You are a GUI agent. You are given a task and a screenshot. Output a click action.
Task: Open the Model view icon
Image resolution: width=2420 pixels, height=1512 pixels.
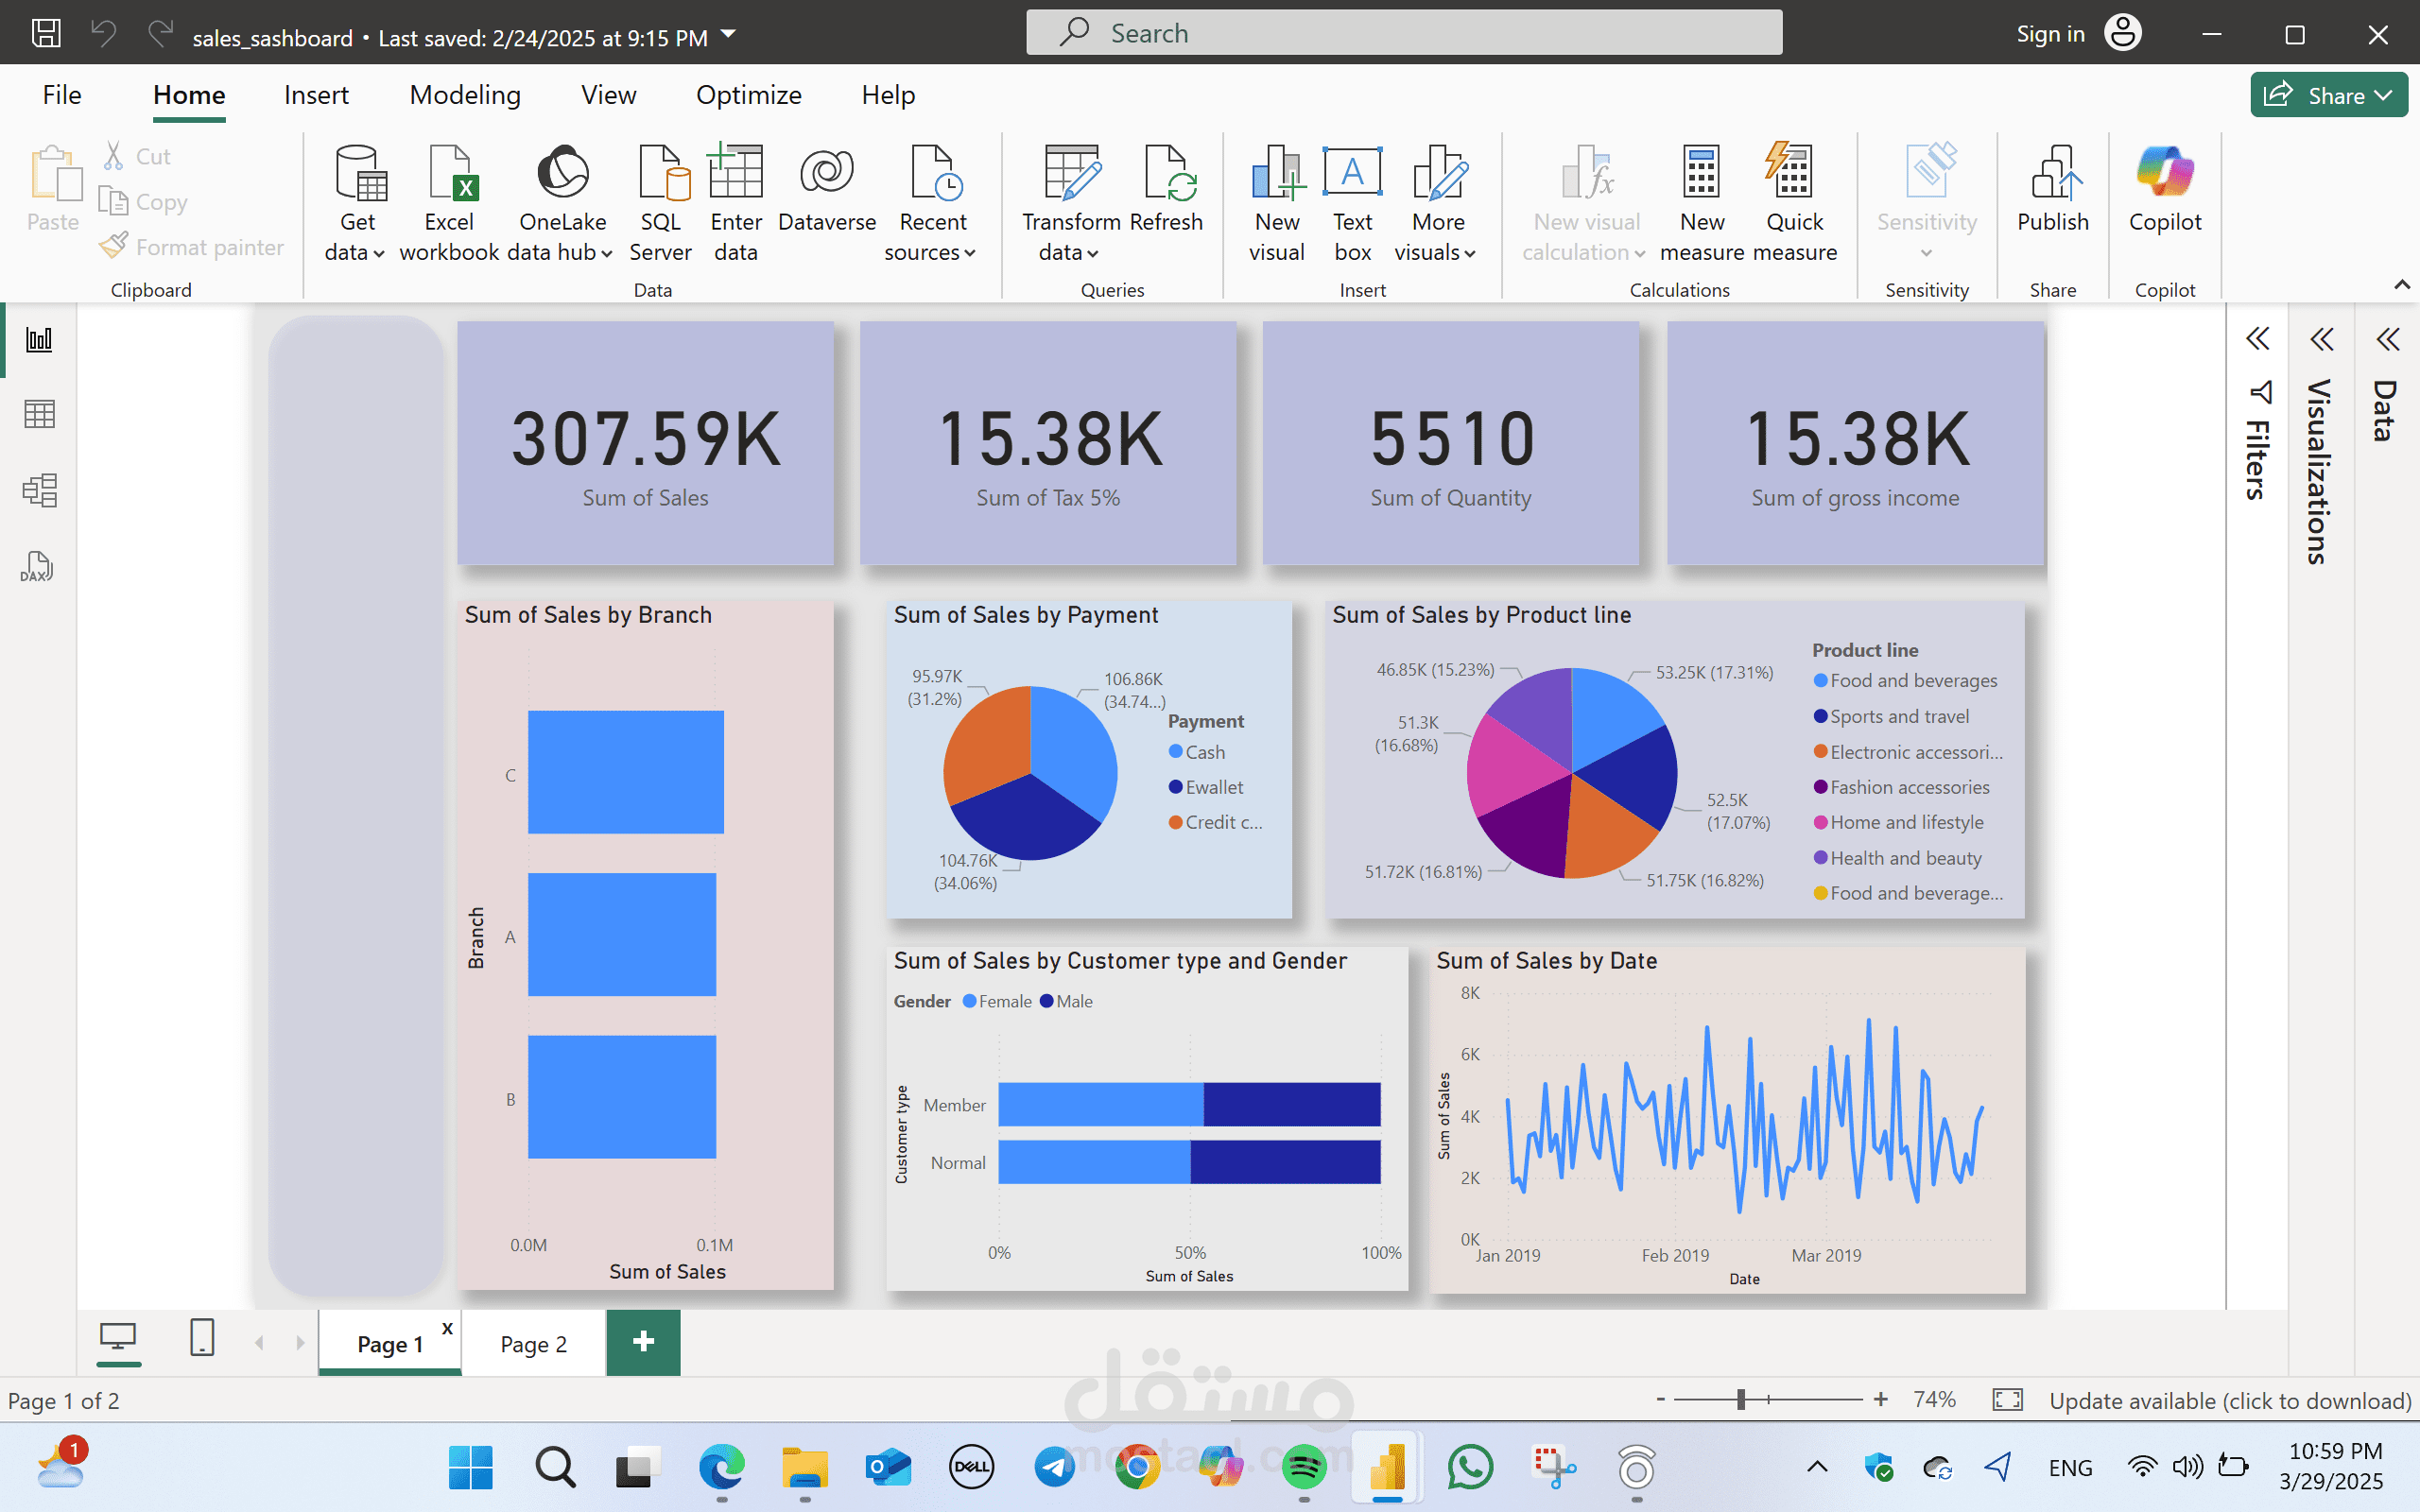pyautogui.click(x=39, y=490)
